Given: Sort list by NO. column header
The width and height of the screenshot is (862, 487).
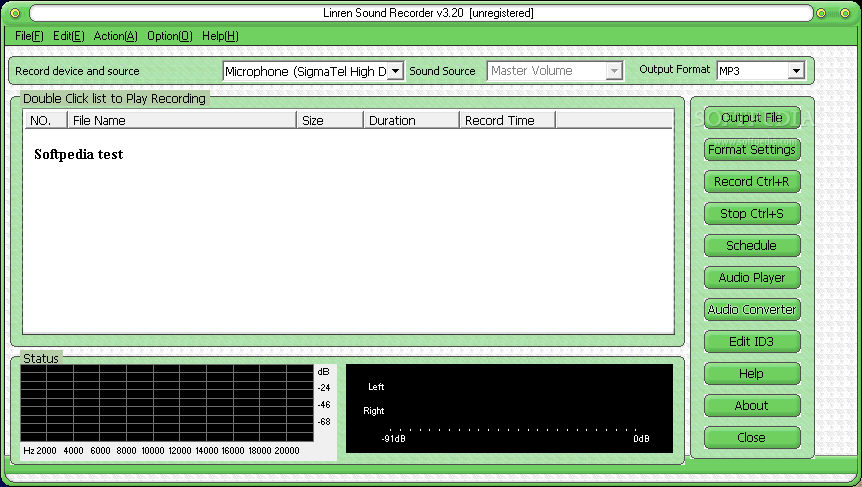Looking at the screenshot, I should click(46, 120).
